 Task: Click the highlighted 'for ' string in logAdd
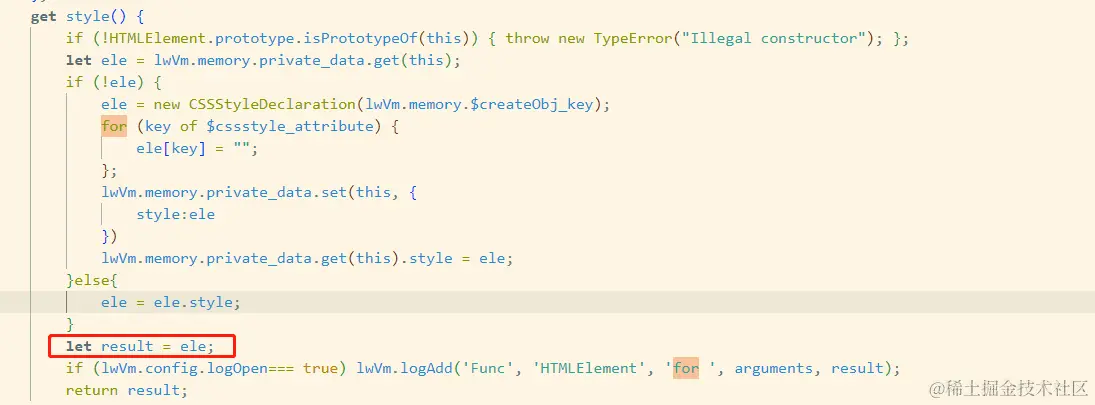(691, 368)
